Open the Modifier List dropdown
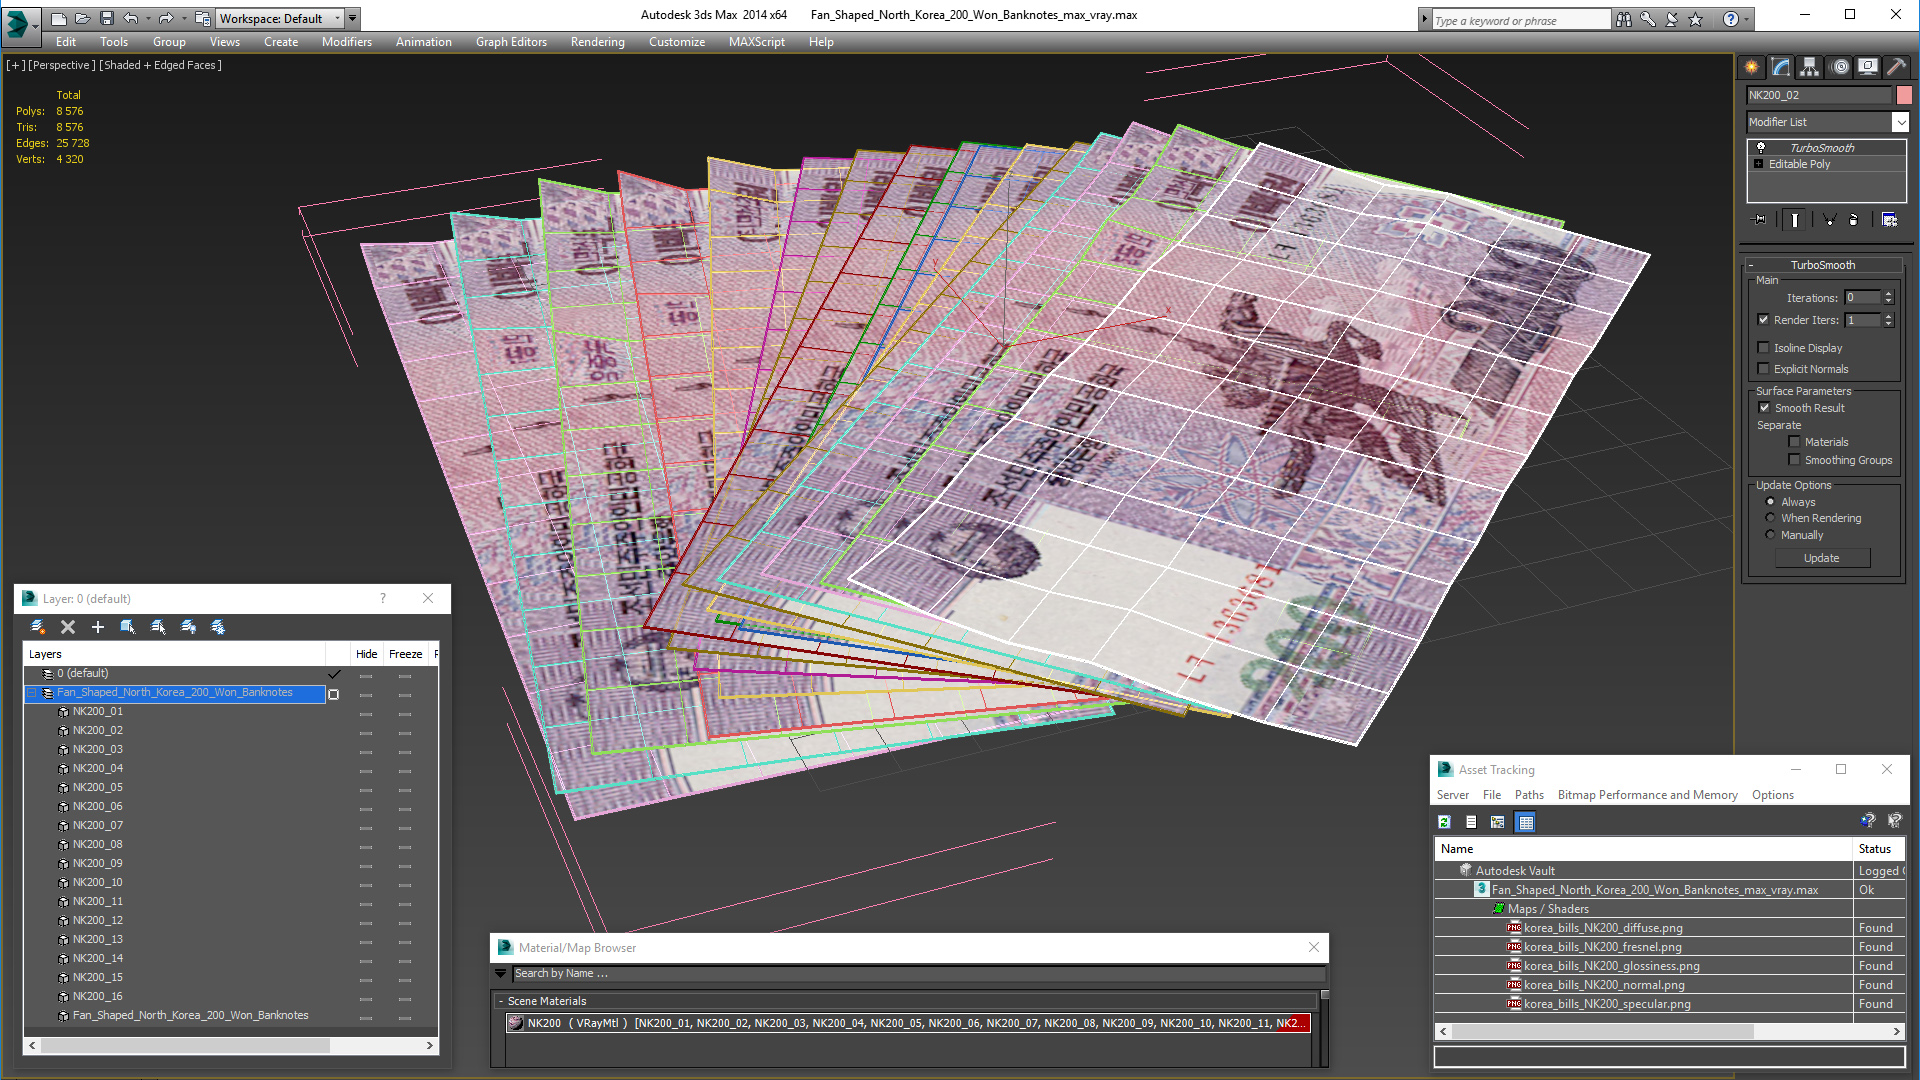The image size is (1920, 1080). (x=1900, y=122)
